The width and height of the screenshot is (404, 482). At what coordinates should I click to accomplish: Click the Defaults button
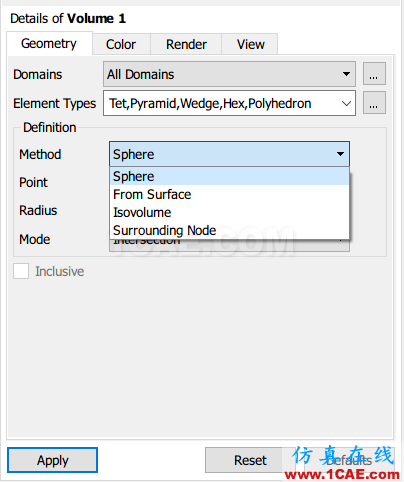(349, 460)
